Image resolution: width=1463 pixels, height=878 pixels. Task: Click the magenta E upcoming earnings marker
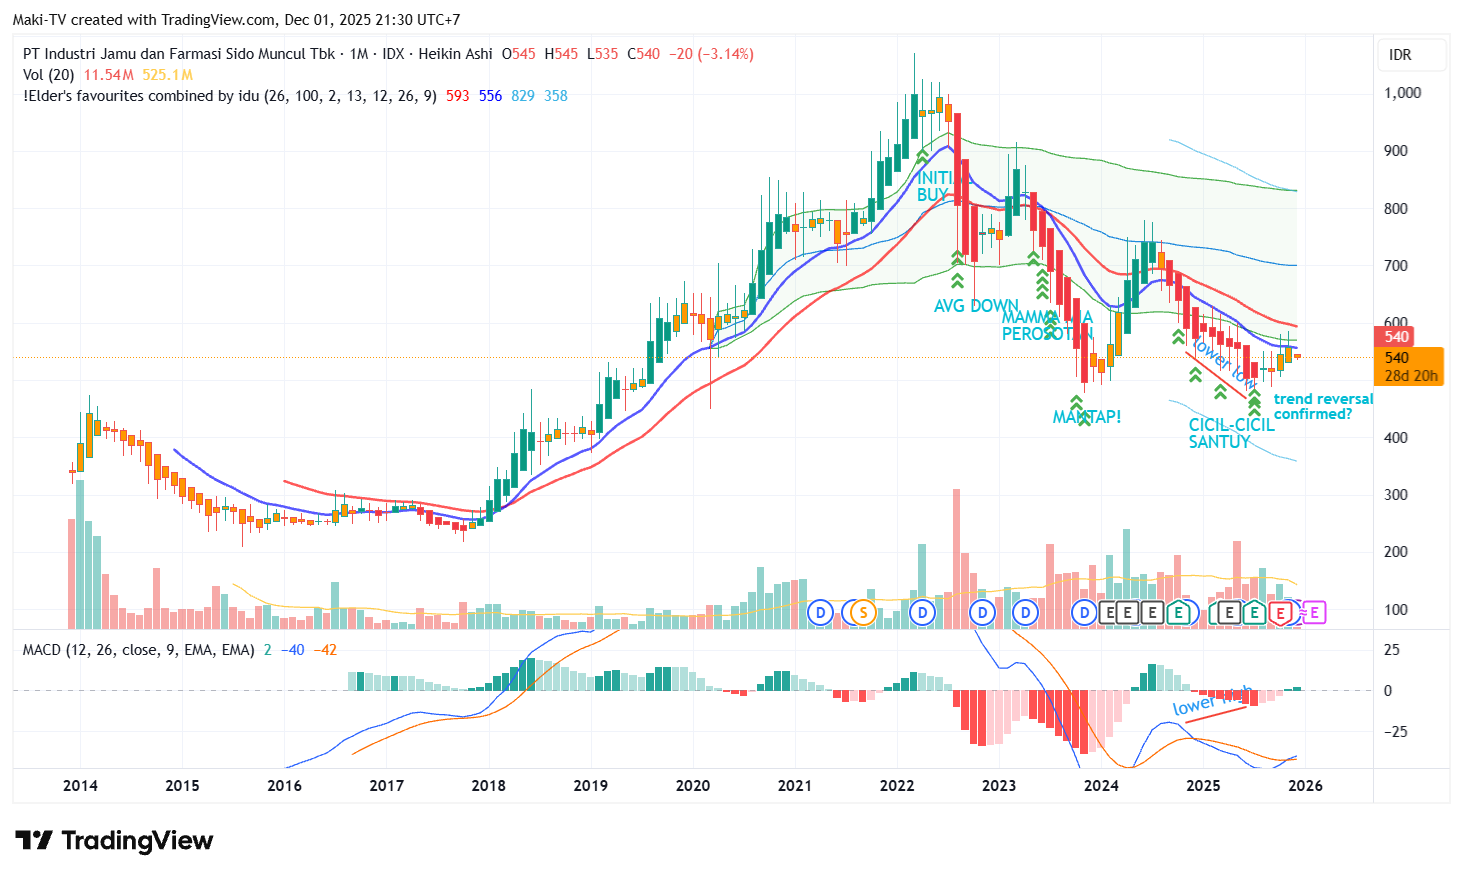tap(1314, 613)
